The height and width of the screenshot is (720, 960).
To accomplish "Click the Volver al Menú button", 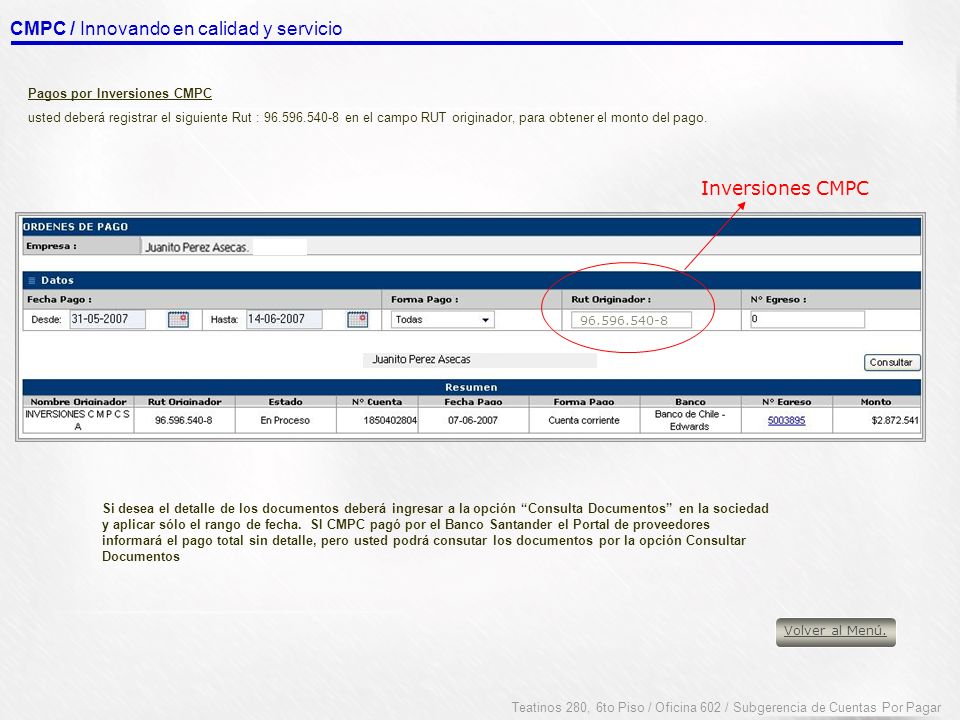I will (x=835, y=632).
